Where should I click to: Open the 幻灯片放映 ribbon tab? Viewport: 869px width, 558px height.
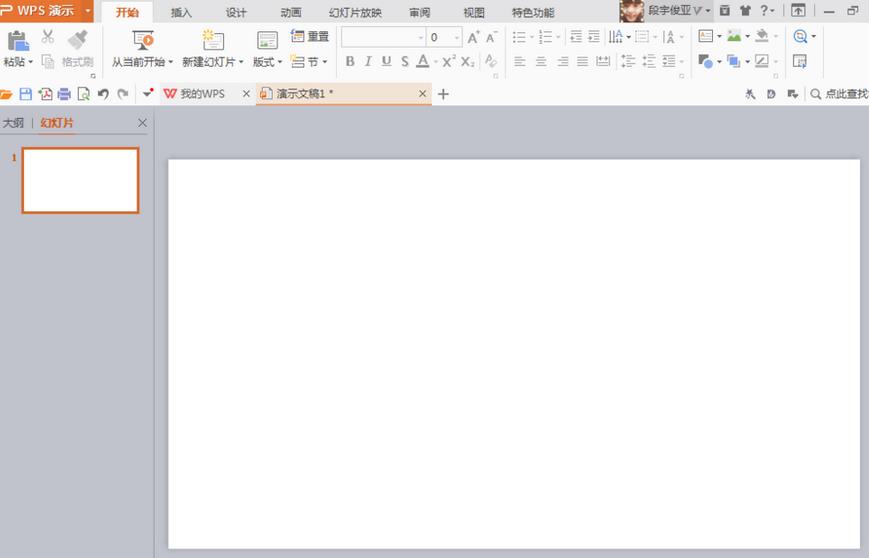point(355,12)
